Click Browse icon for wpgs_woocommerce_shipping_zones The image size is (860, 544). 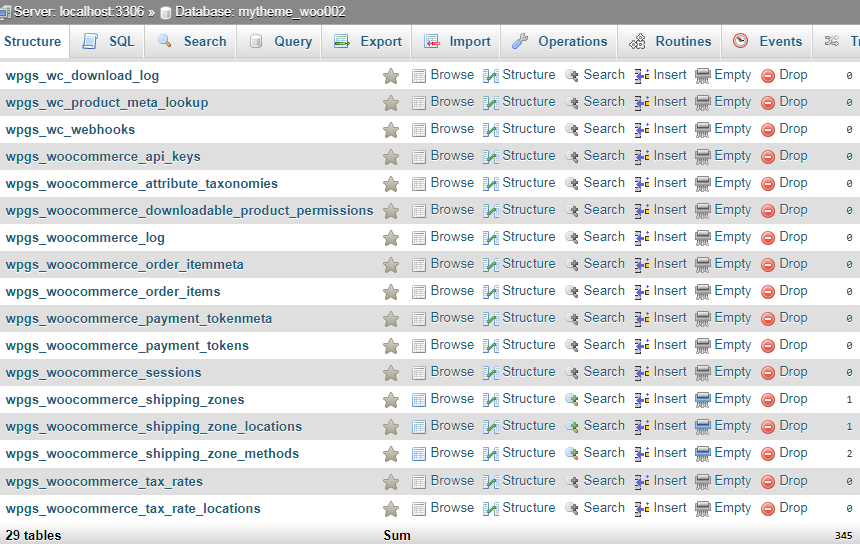tap(419, 400)
